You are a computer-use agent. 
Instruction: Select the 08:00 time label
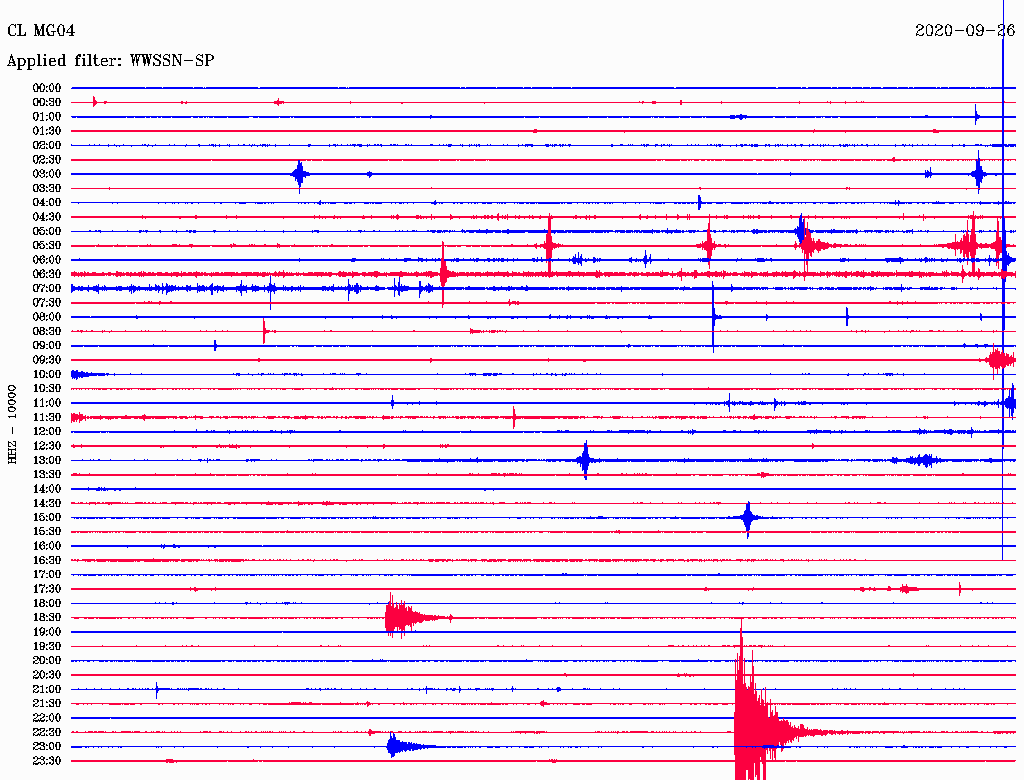pyautogui.click(x=47, y=317)
